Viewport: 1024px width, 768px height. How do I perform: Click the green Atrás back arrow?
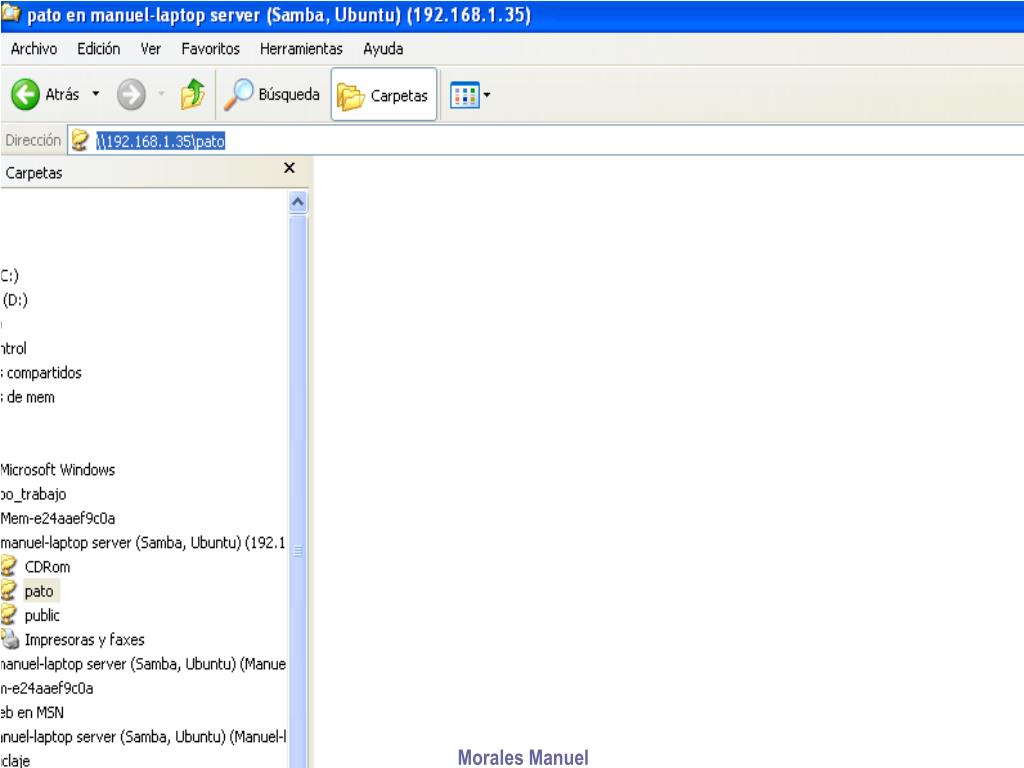(25, 95)
